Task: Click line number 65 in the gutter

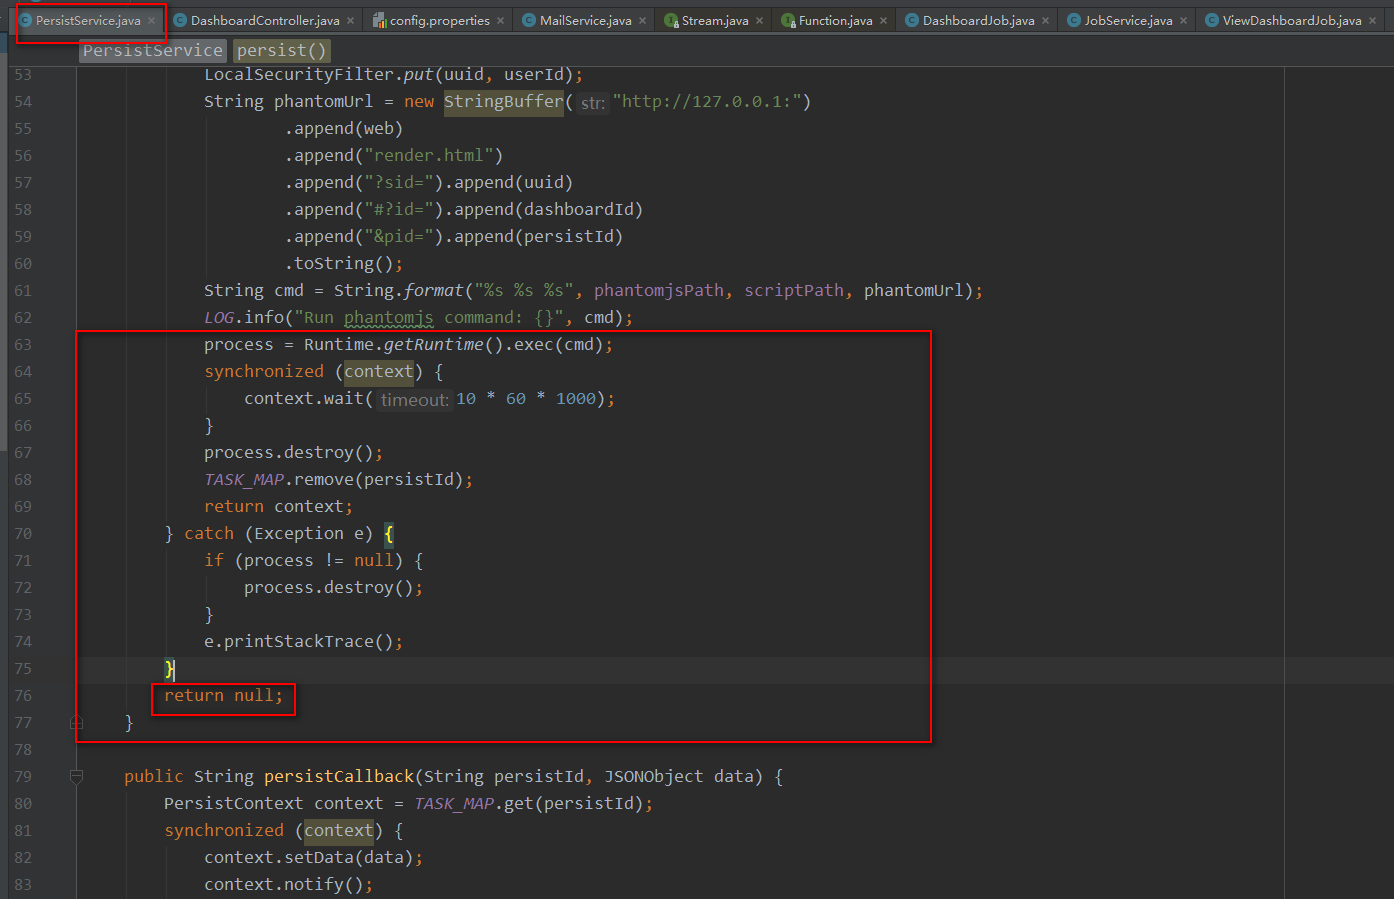Action: (22, 398)
